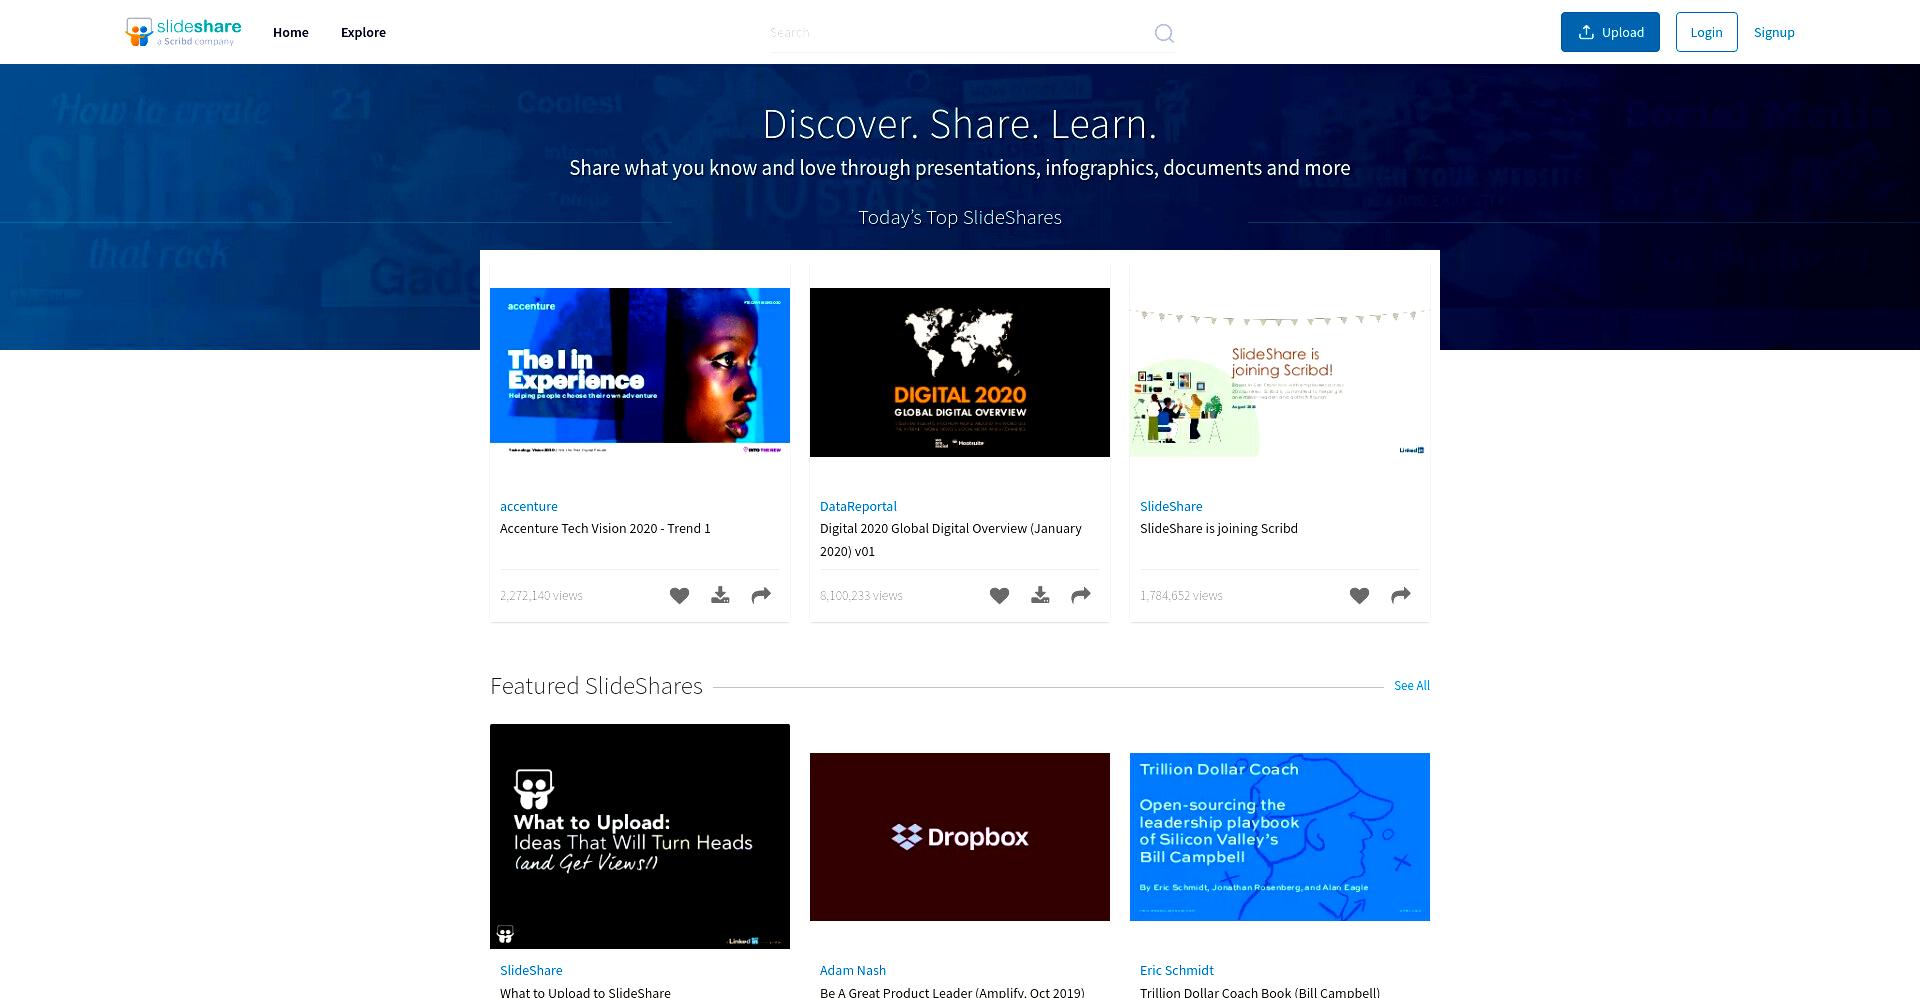Focus the Search input field
Viewport: 1920px width, 998px height.
tap(958, 33)
